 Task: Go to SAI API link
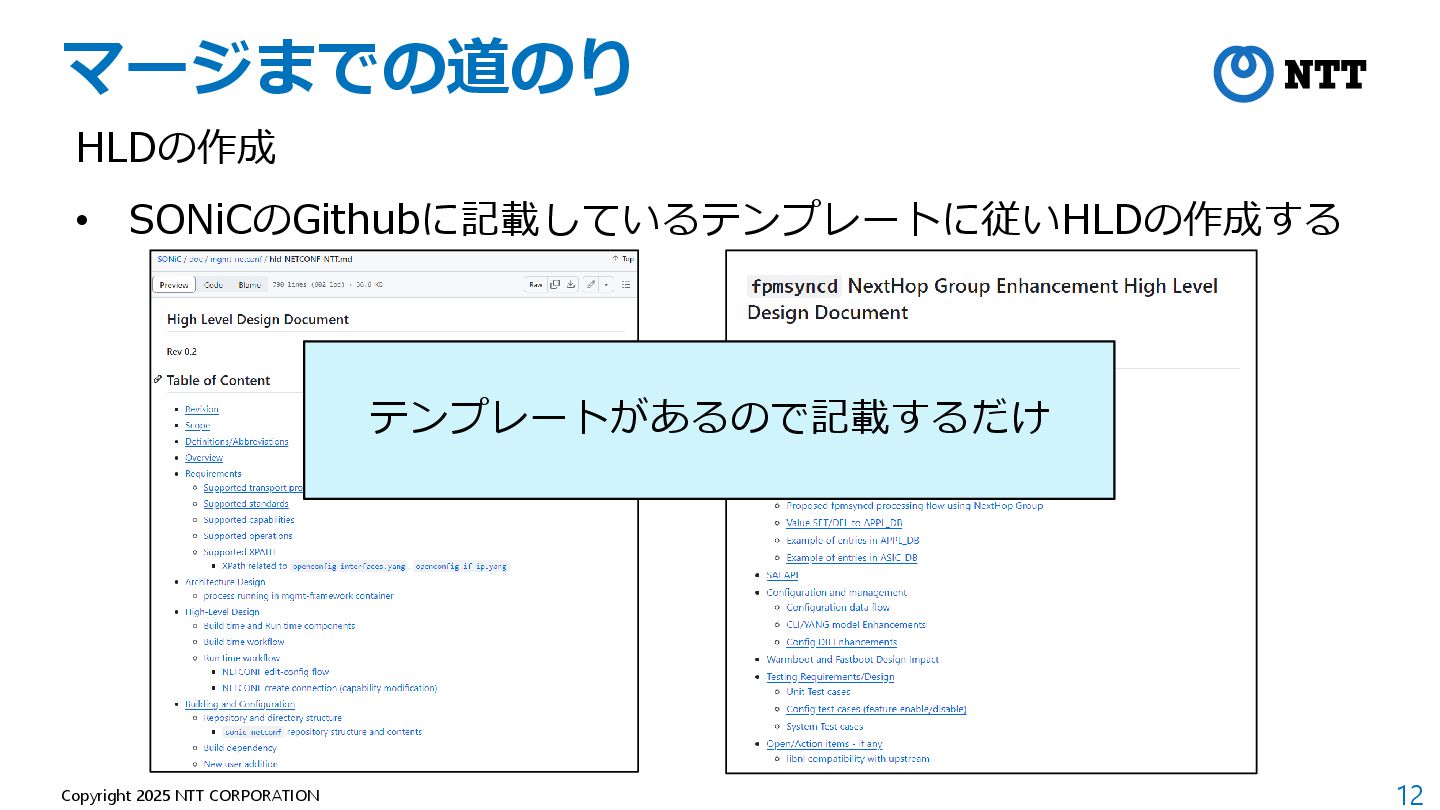pyautogui.click(x=782, y=575)
